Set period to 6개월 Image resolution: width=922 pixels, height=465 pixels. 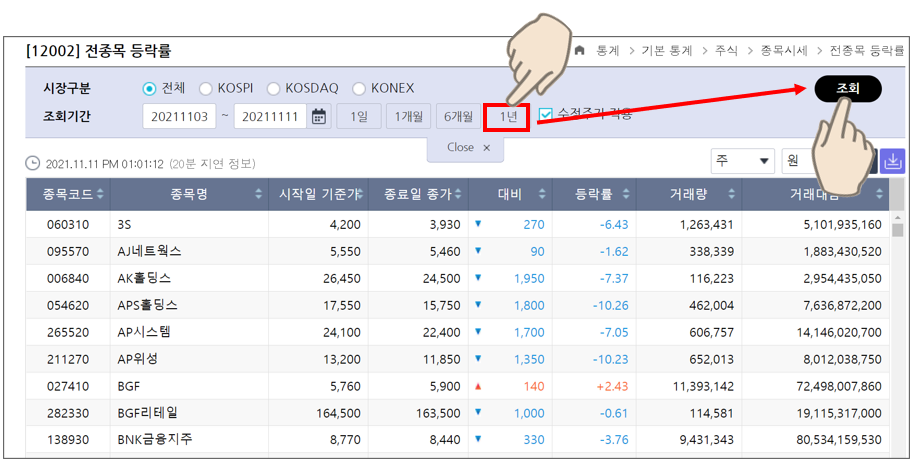458,116
